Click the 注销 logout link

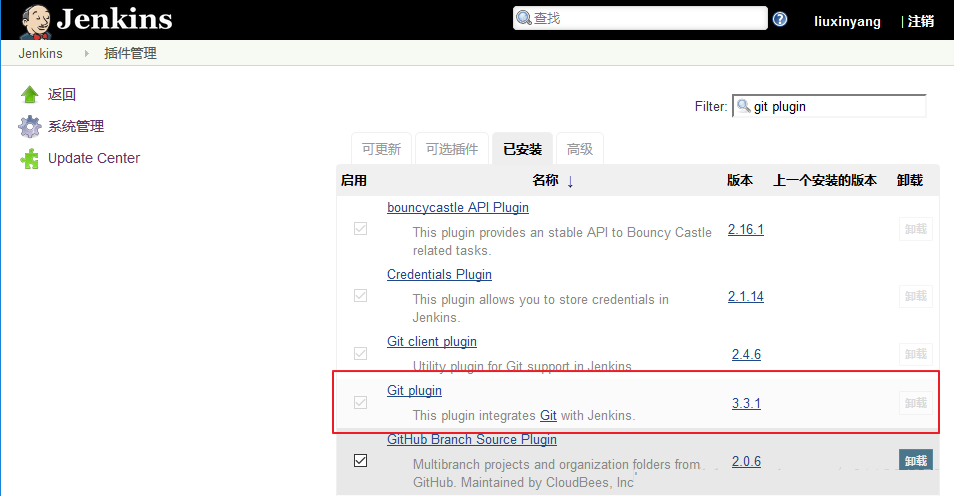click(x=921, y=21)
